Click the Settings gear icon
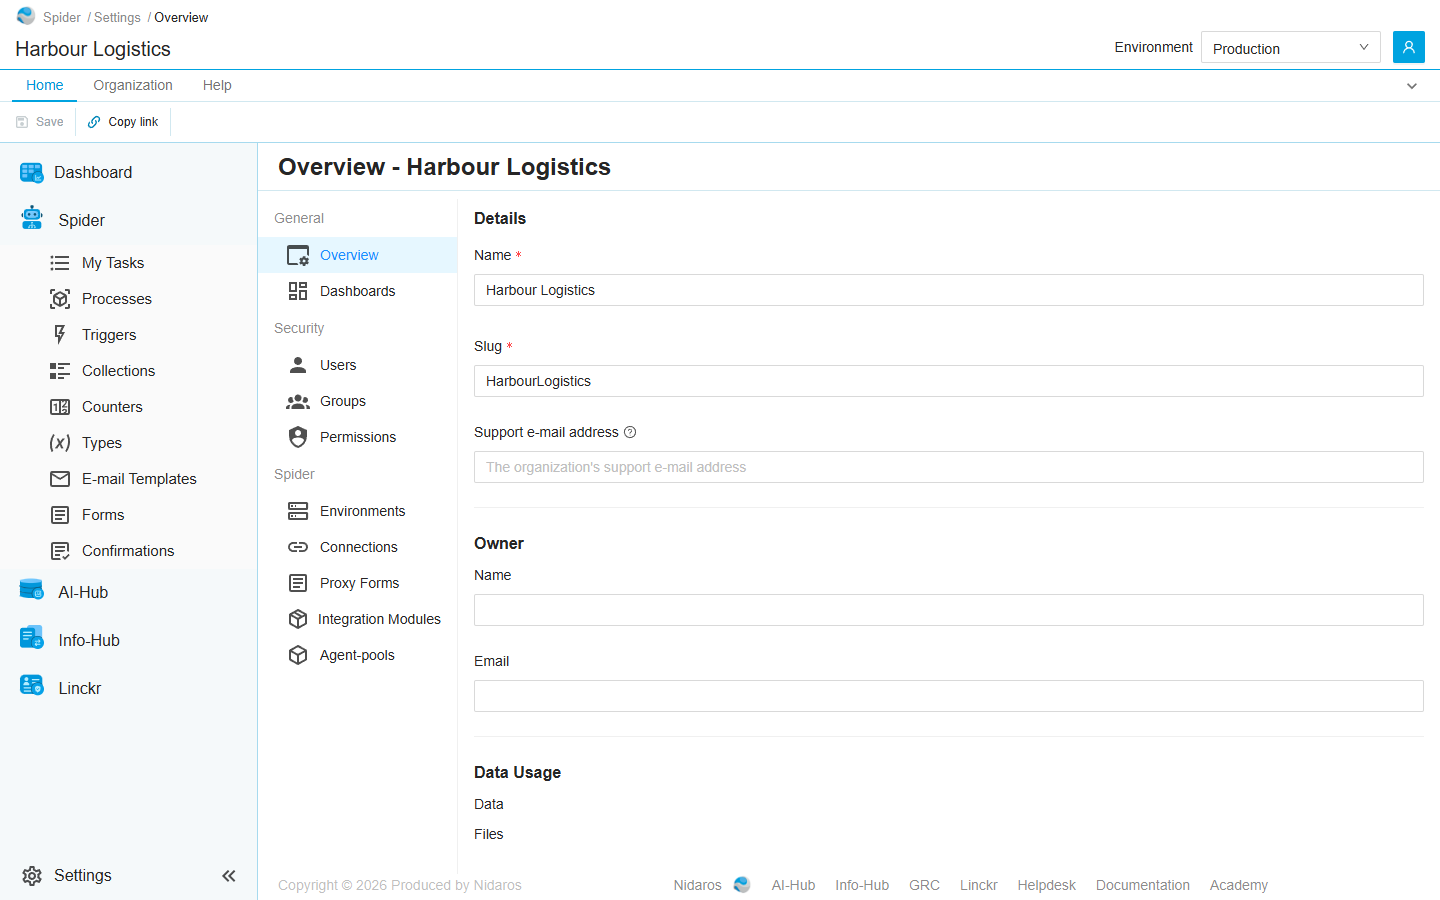The width and height of the screenshot is (1440, 900). click(32, 876)
